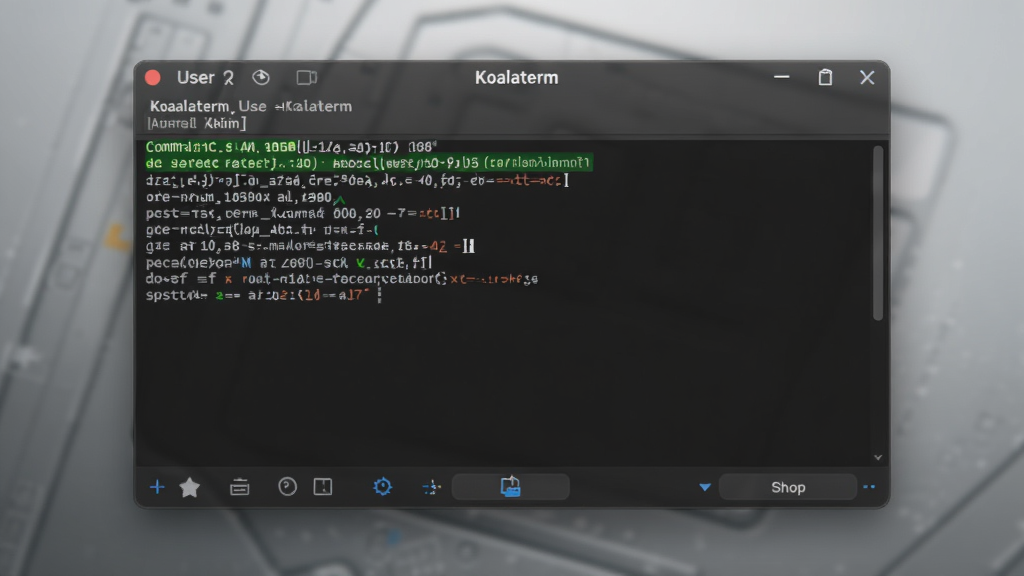Viewport: 1024px width, 576px height.
Task: Expand the blue dropdown arrow beside Shop
Action: pyautogui.click(x=705, y=487)
